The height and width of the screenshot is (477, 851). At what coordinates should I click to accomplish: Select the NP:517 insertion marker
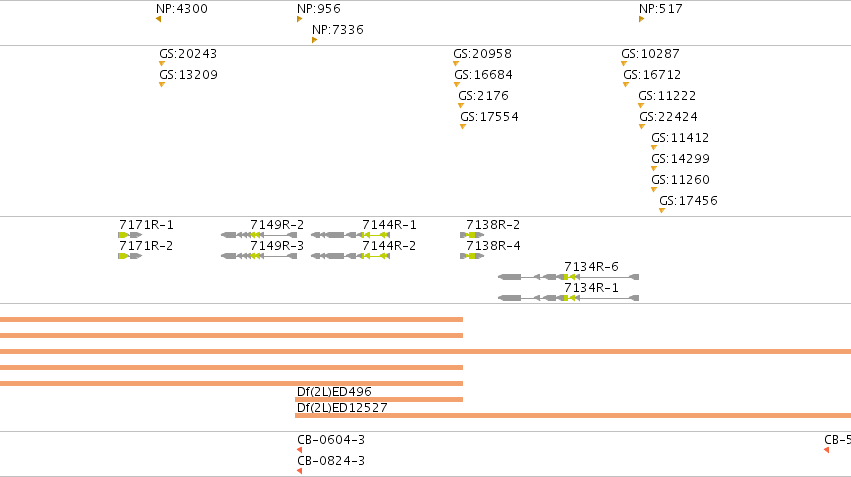pyautogui.click(x=642, y=19)
